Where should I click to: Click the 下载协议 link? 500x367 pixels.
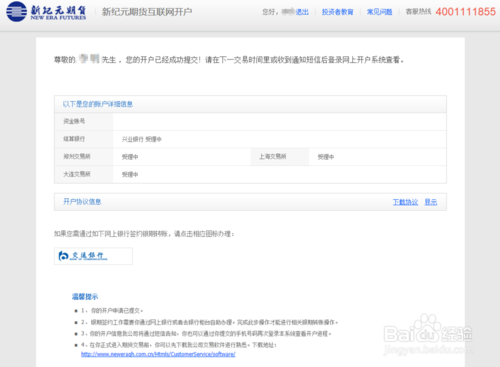405,202
